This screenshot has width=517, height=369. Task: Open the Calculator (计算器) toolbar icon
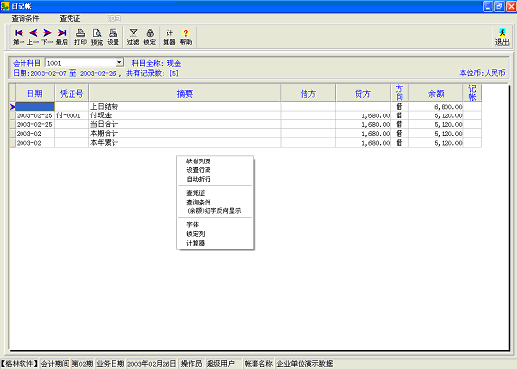coord(169,37)
